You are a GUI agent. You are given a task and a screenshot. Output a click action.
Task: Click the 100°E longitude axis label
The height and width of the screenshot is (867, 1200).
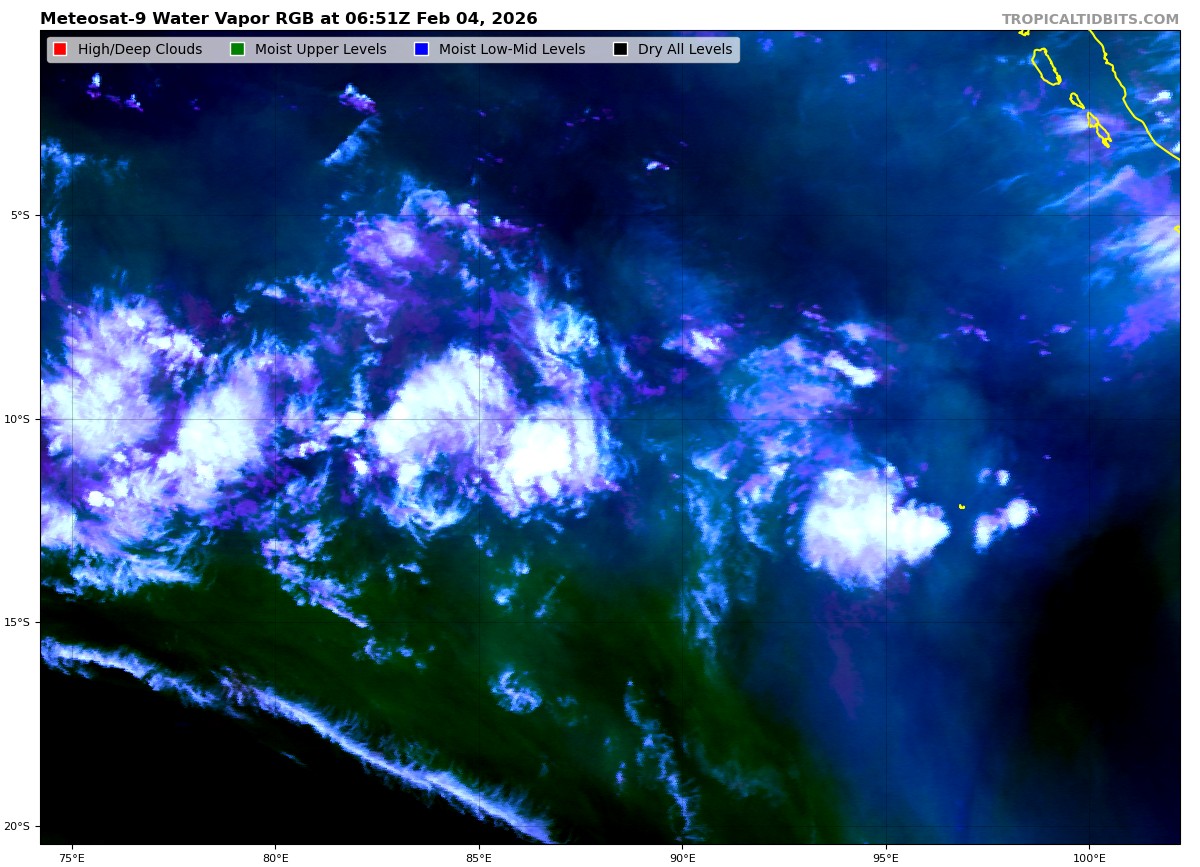(x=1088, y=857)
